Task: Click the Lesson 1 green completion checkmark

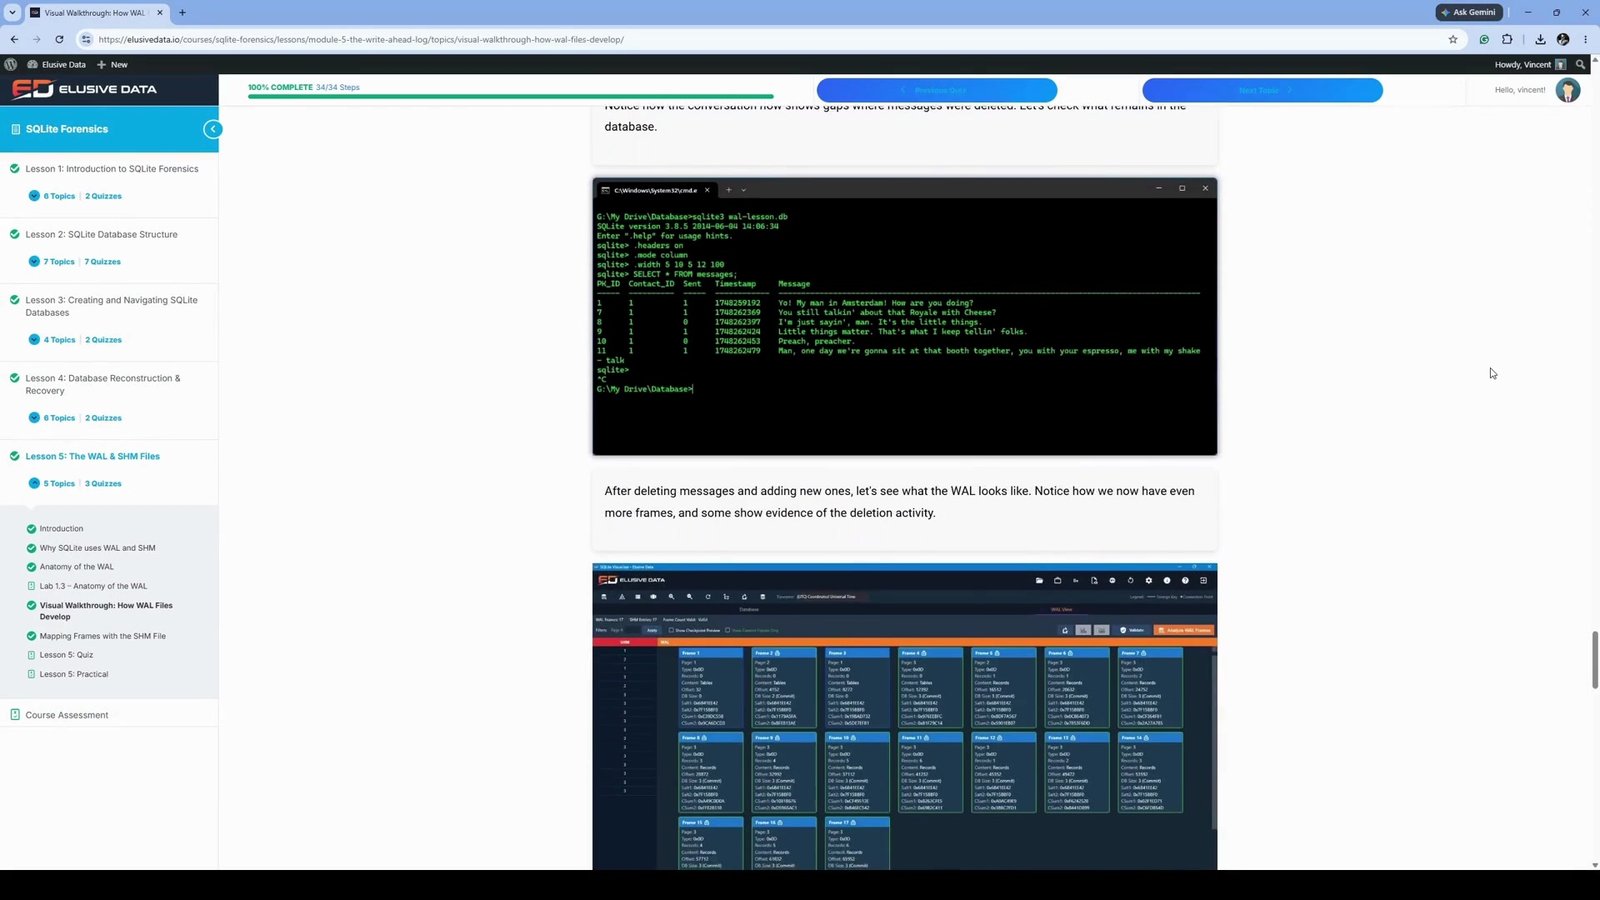Action: (14, 168)
